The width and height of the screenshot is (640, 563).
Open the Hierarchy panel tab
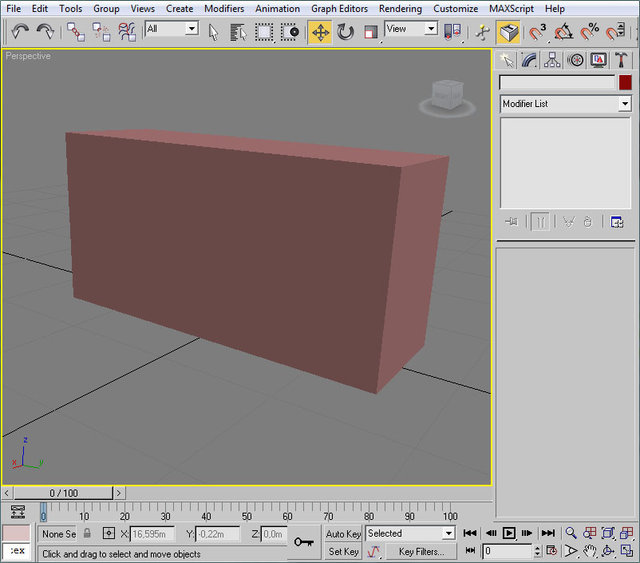coord(552,60)
